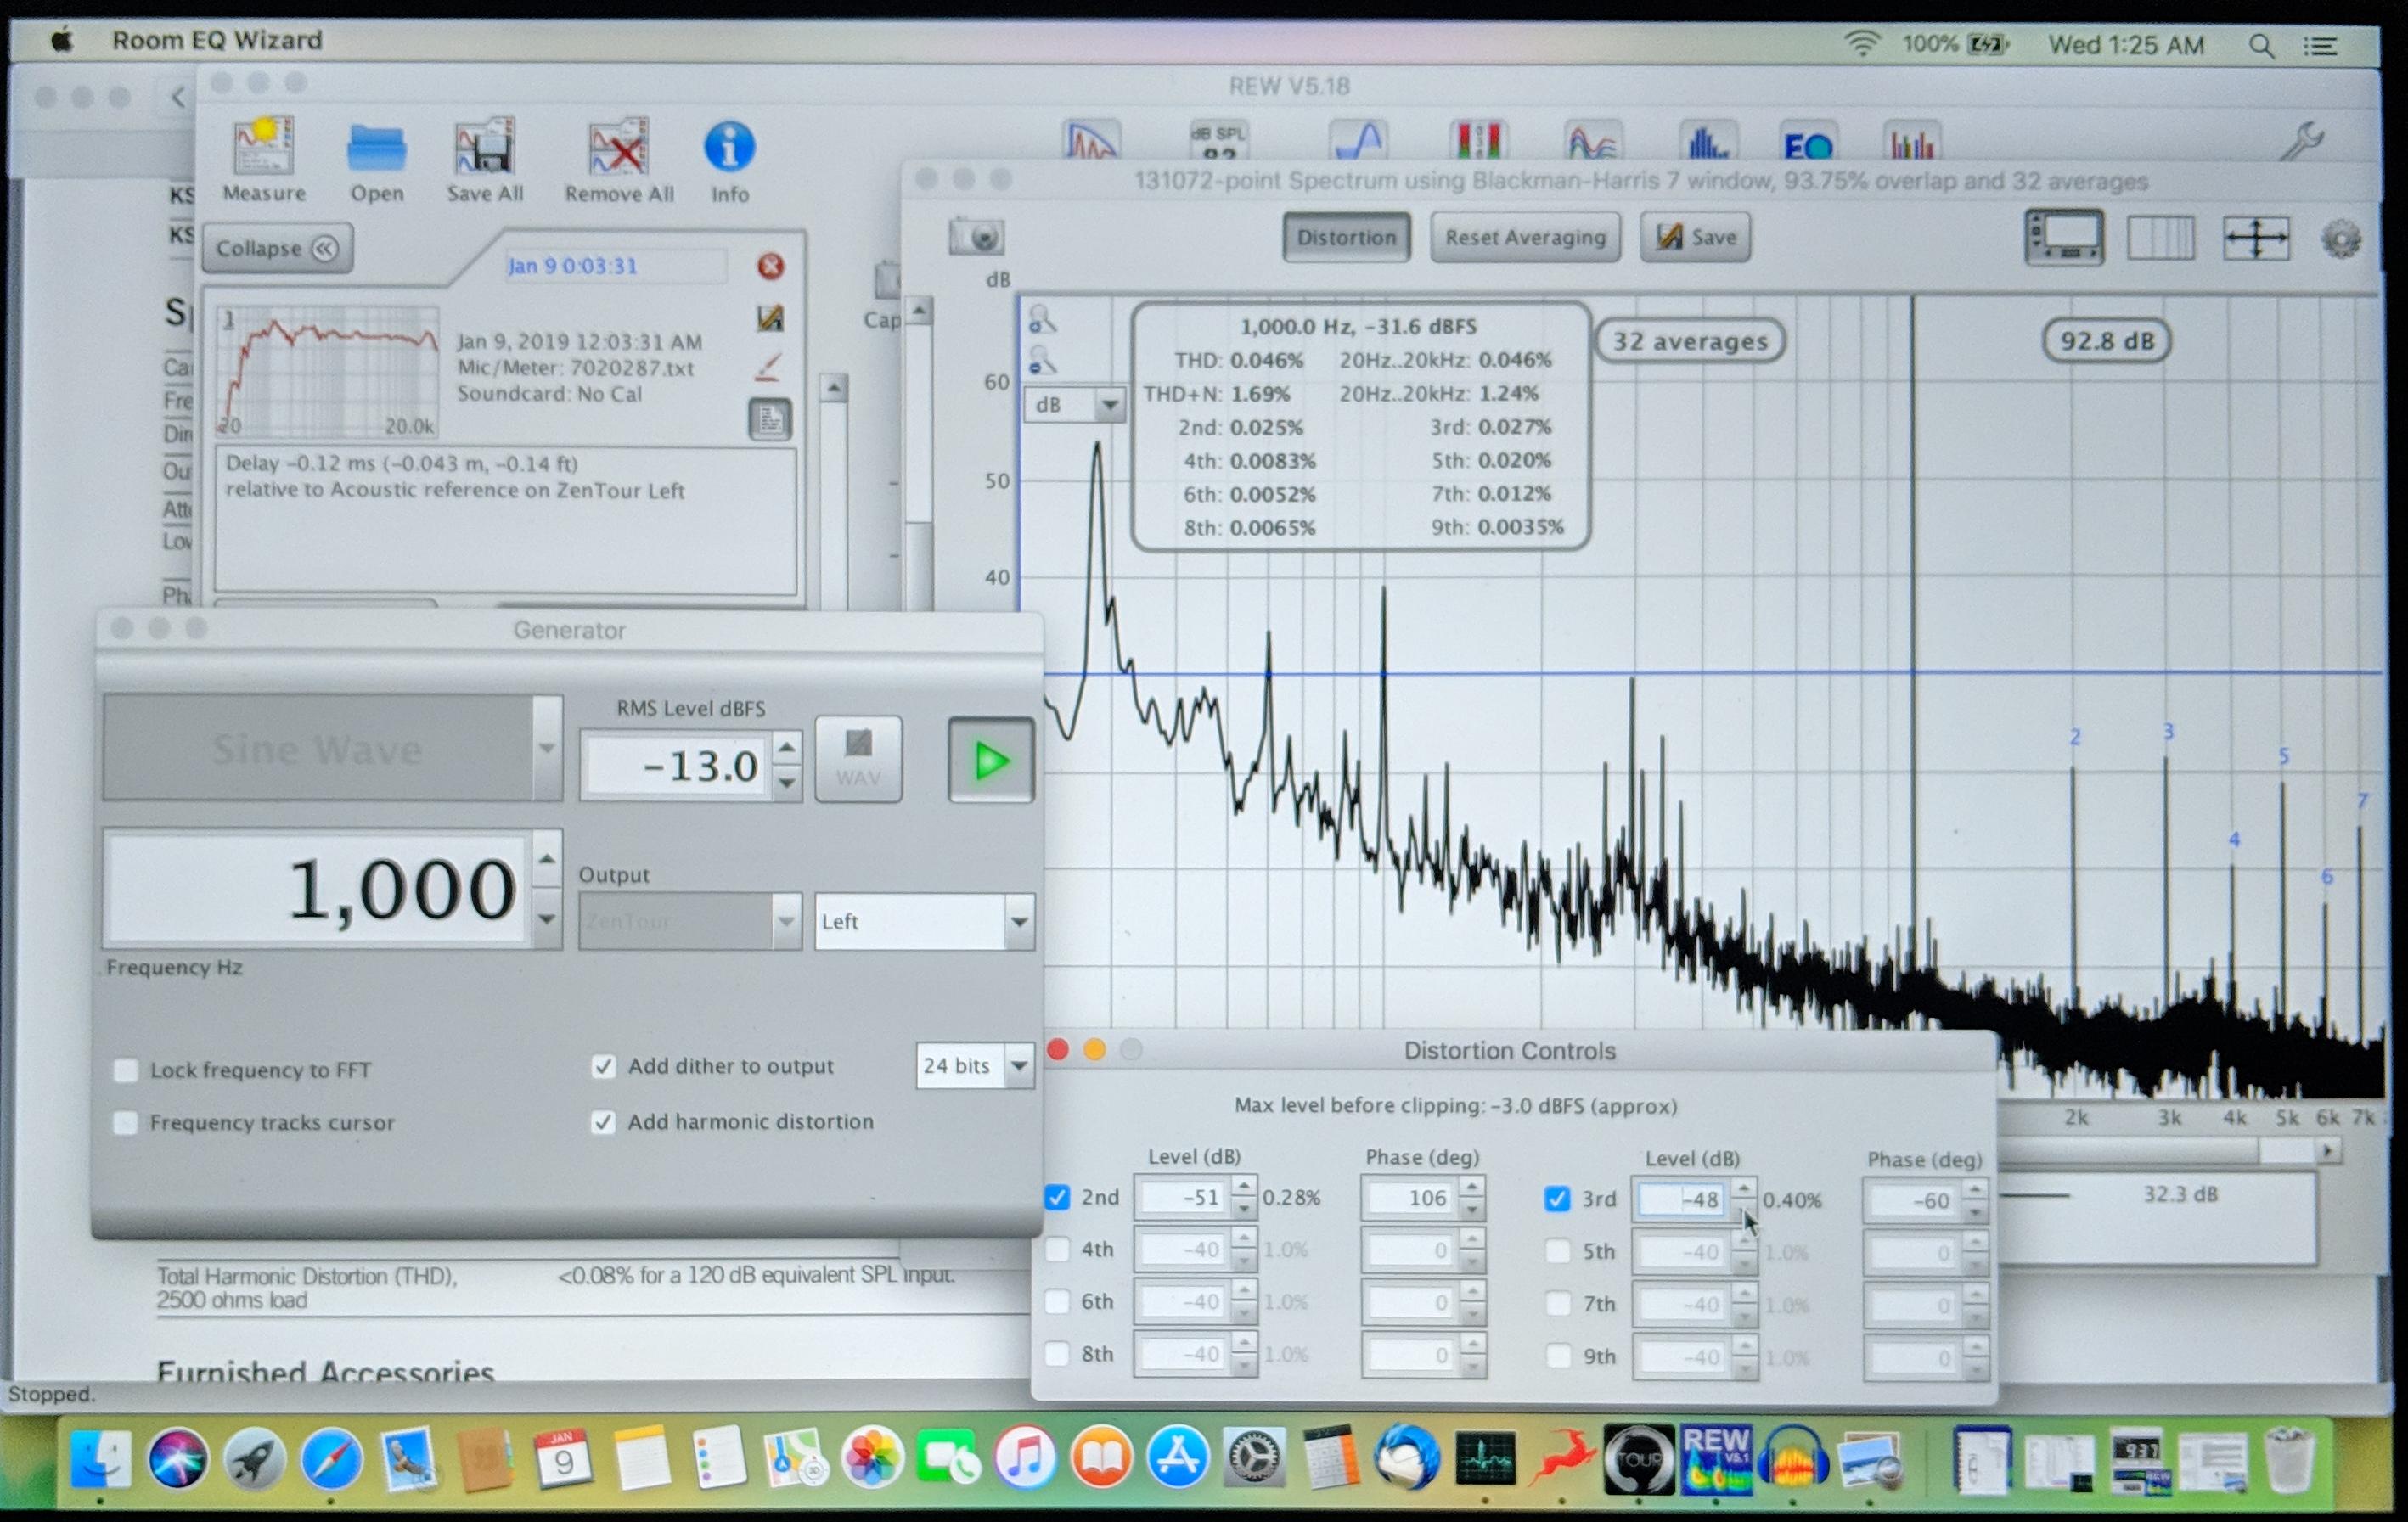Image resolution: width=2408 pixels, height=1522 pixels.
Task: Click the Save button in RTA window
Action: point(1696,237)
